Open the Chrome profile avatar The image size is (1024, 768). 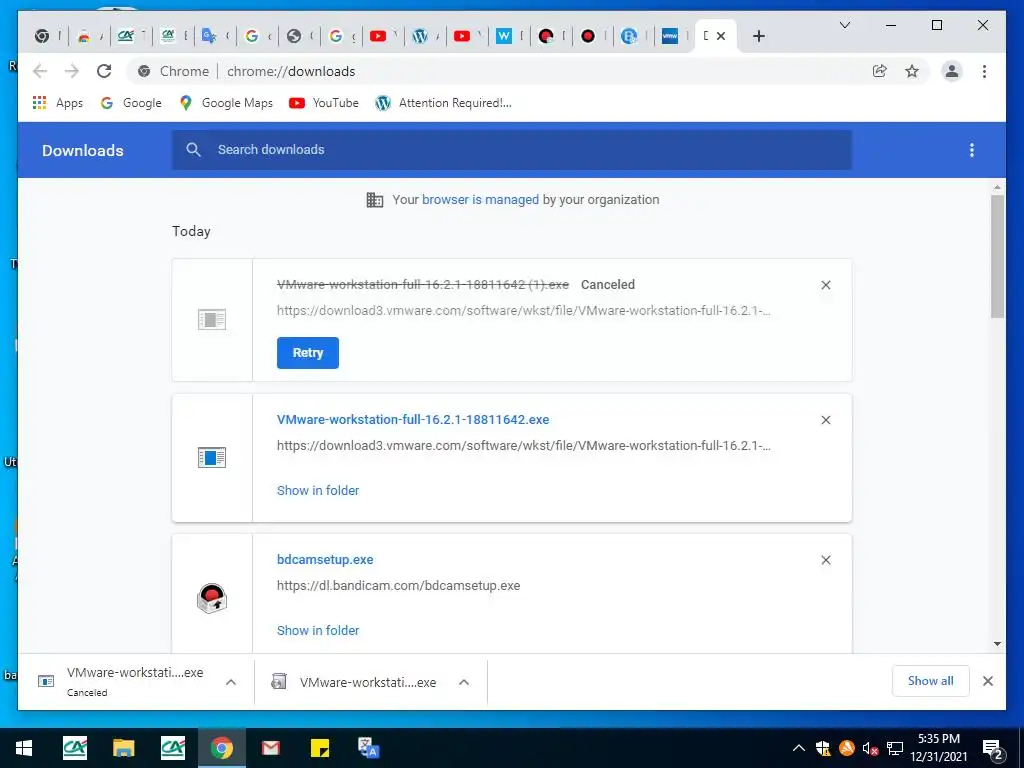(952, 71)
